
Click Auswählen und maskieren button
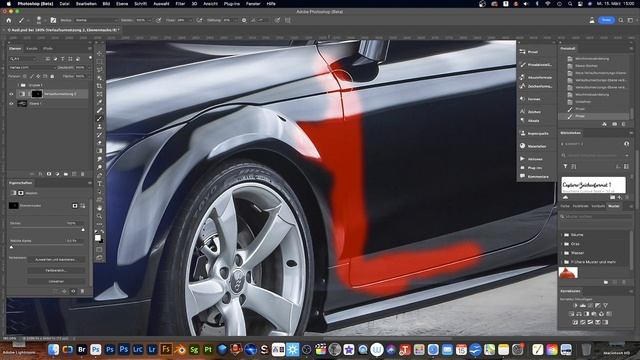pyautogui.click(x=56, y=260)
